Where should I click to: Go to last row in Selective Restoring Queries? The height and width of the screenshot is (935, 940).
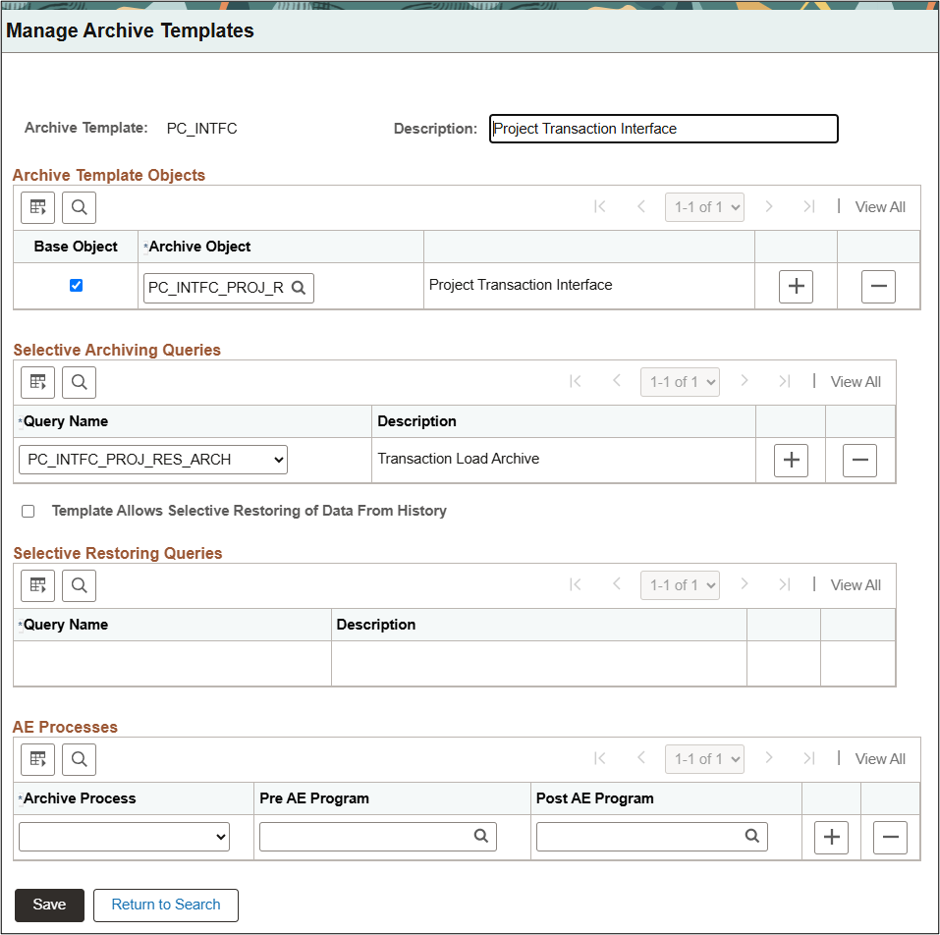(x=784, y=584)
